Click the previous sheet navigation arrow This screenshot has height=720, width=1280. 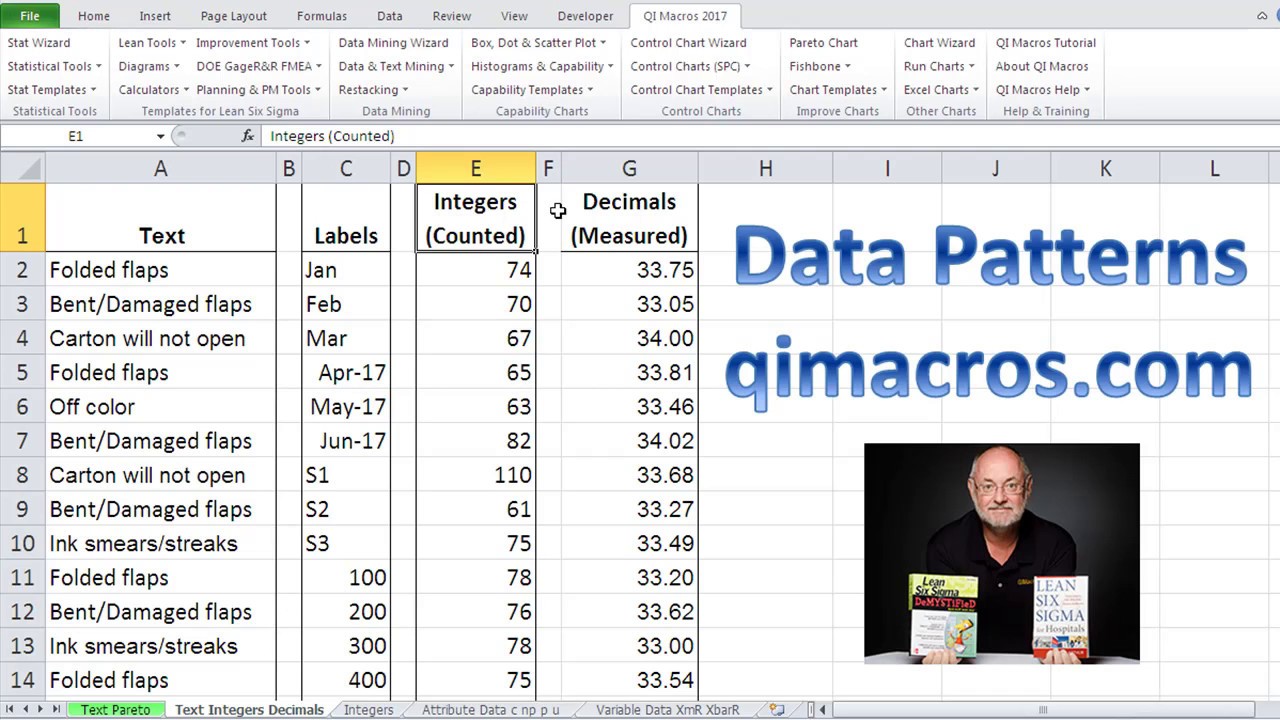25,710
